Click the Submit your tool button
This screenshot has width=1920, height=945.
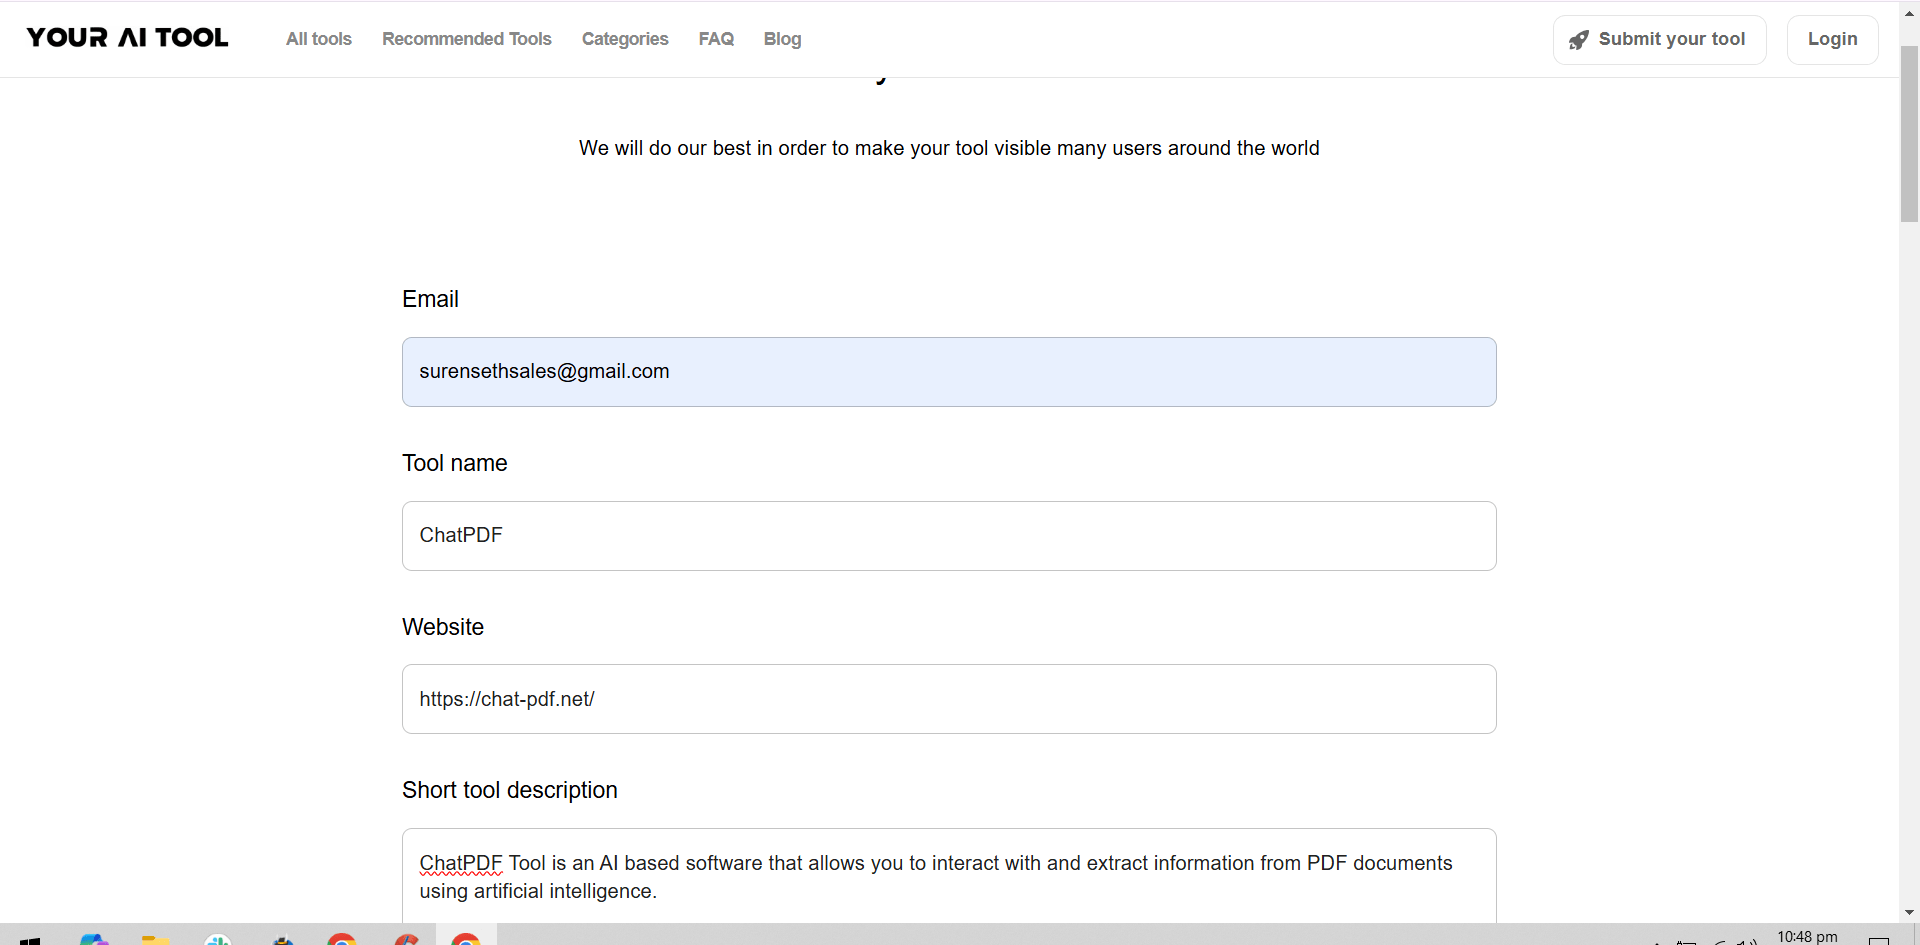(1659, 39)
